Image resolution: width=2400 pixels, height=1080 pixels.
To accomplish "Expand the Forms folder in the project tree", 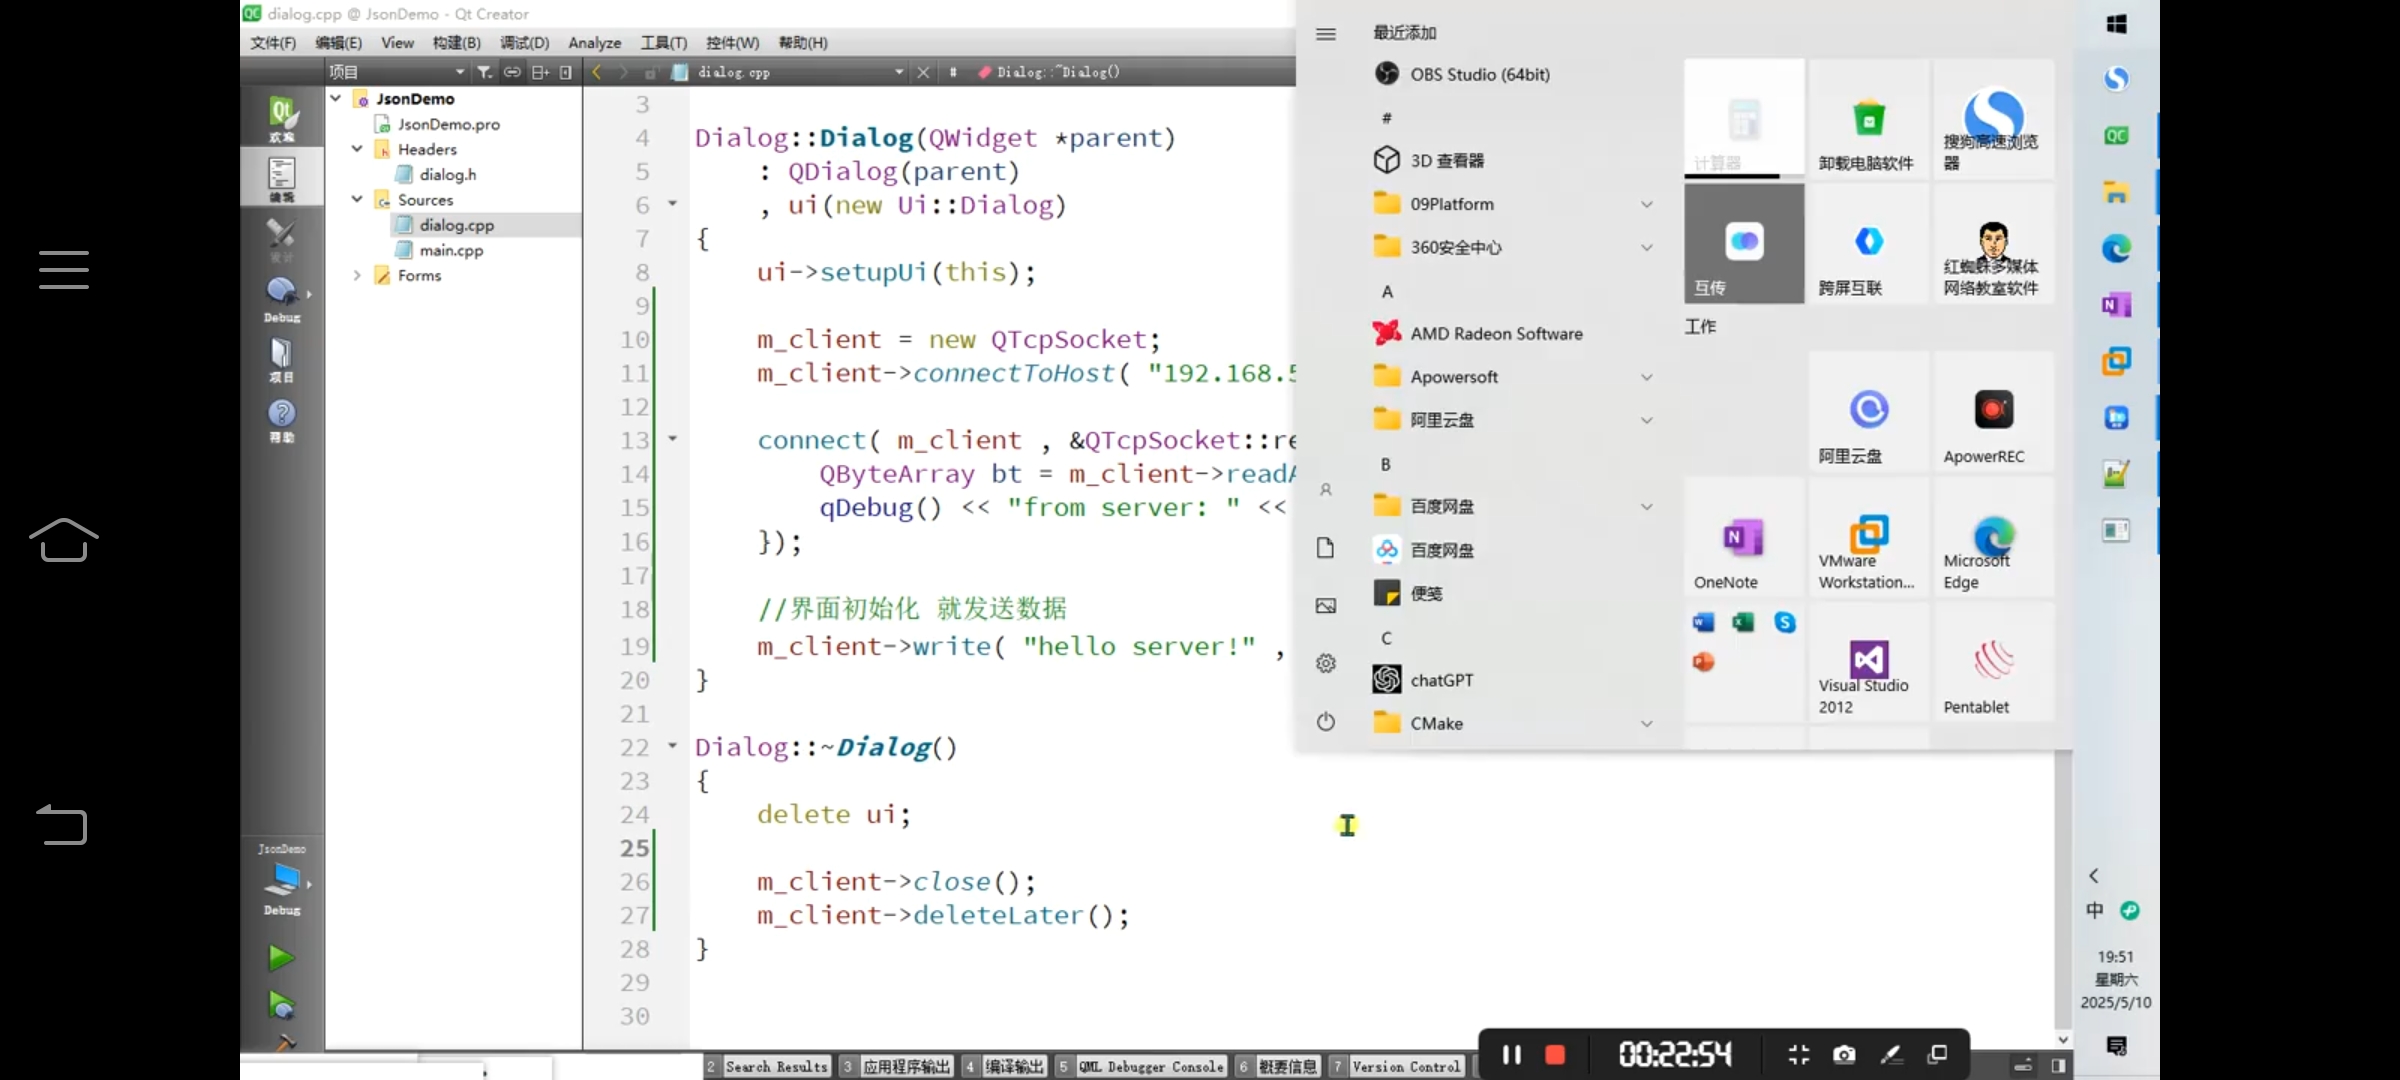I will pos(357,275).
